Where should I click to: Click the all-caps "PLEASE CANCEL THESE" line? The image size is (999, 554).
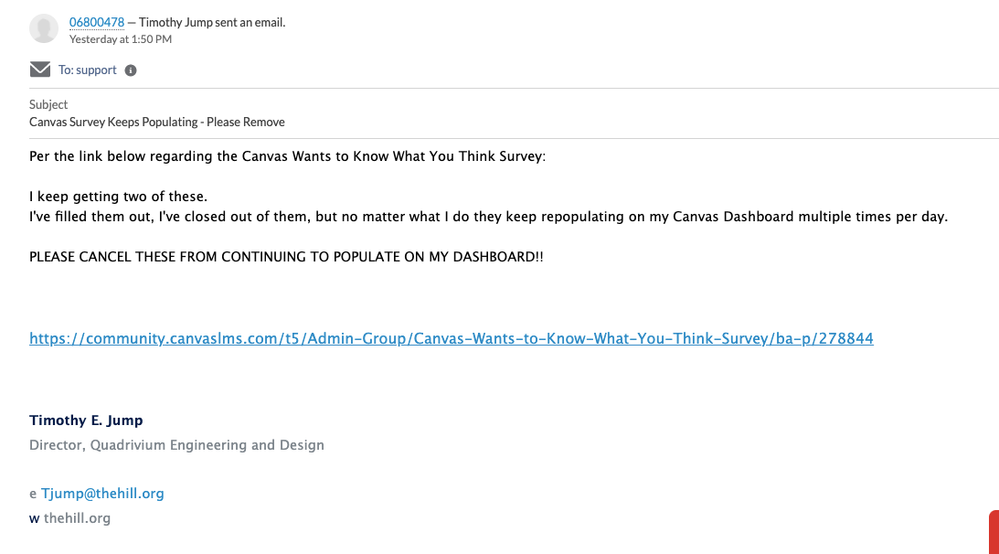point(286,257)
